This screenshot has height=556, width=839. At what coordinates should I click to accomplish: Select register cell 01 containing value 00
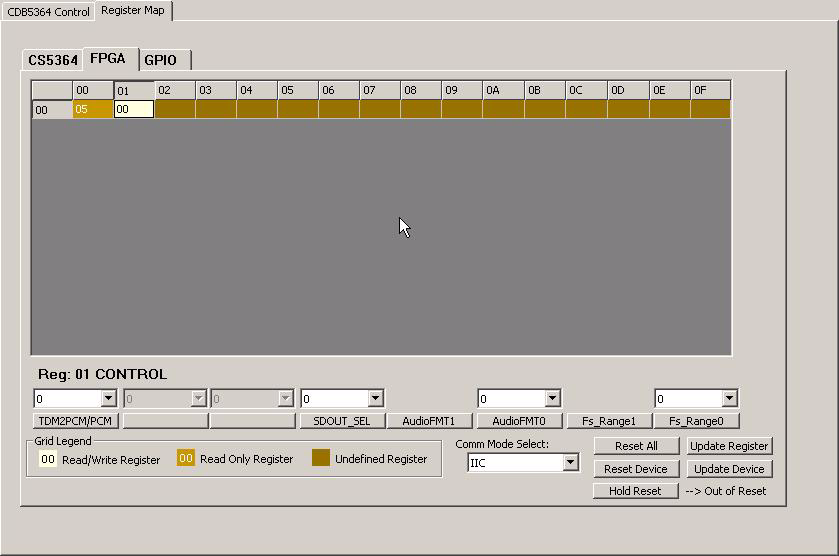coord(134,109)
